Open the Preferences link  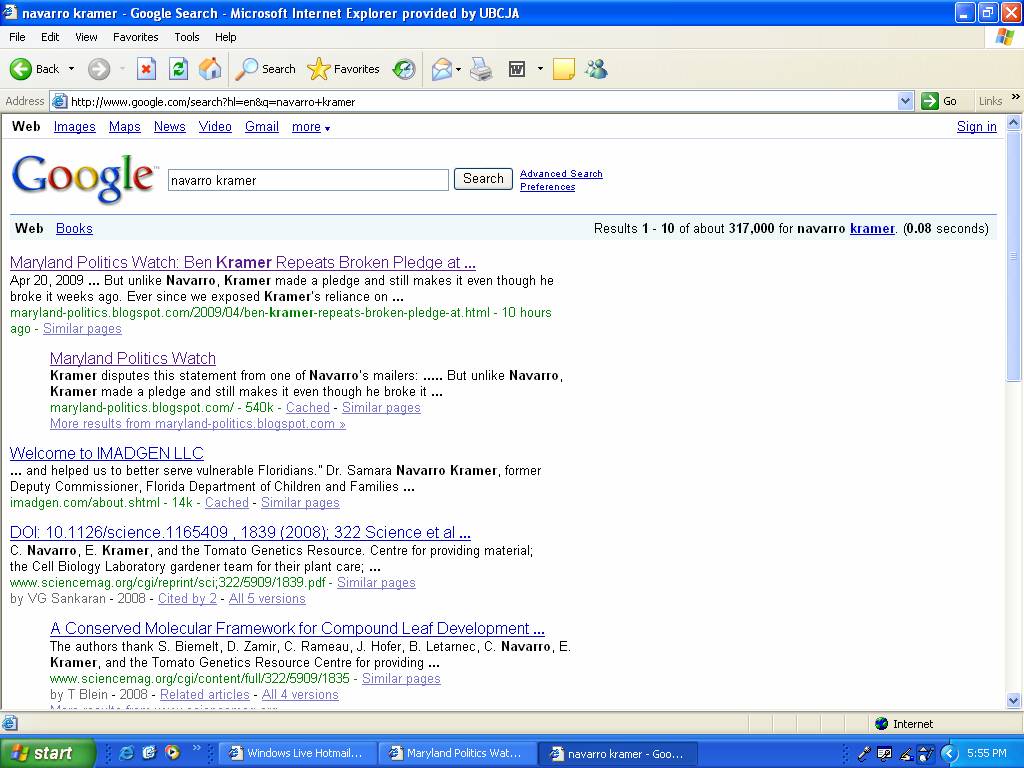(547, 187)
